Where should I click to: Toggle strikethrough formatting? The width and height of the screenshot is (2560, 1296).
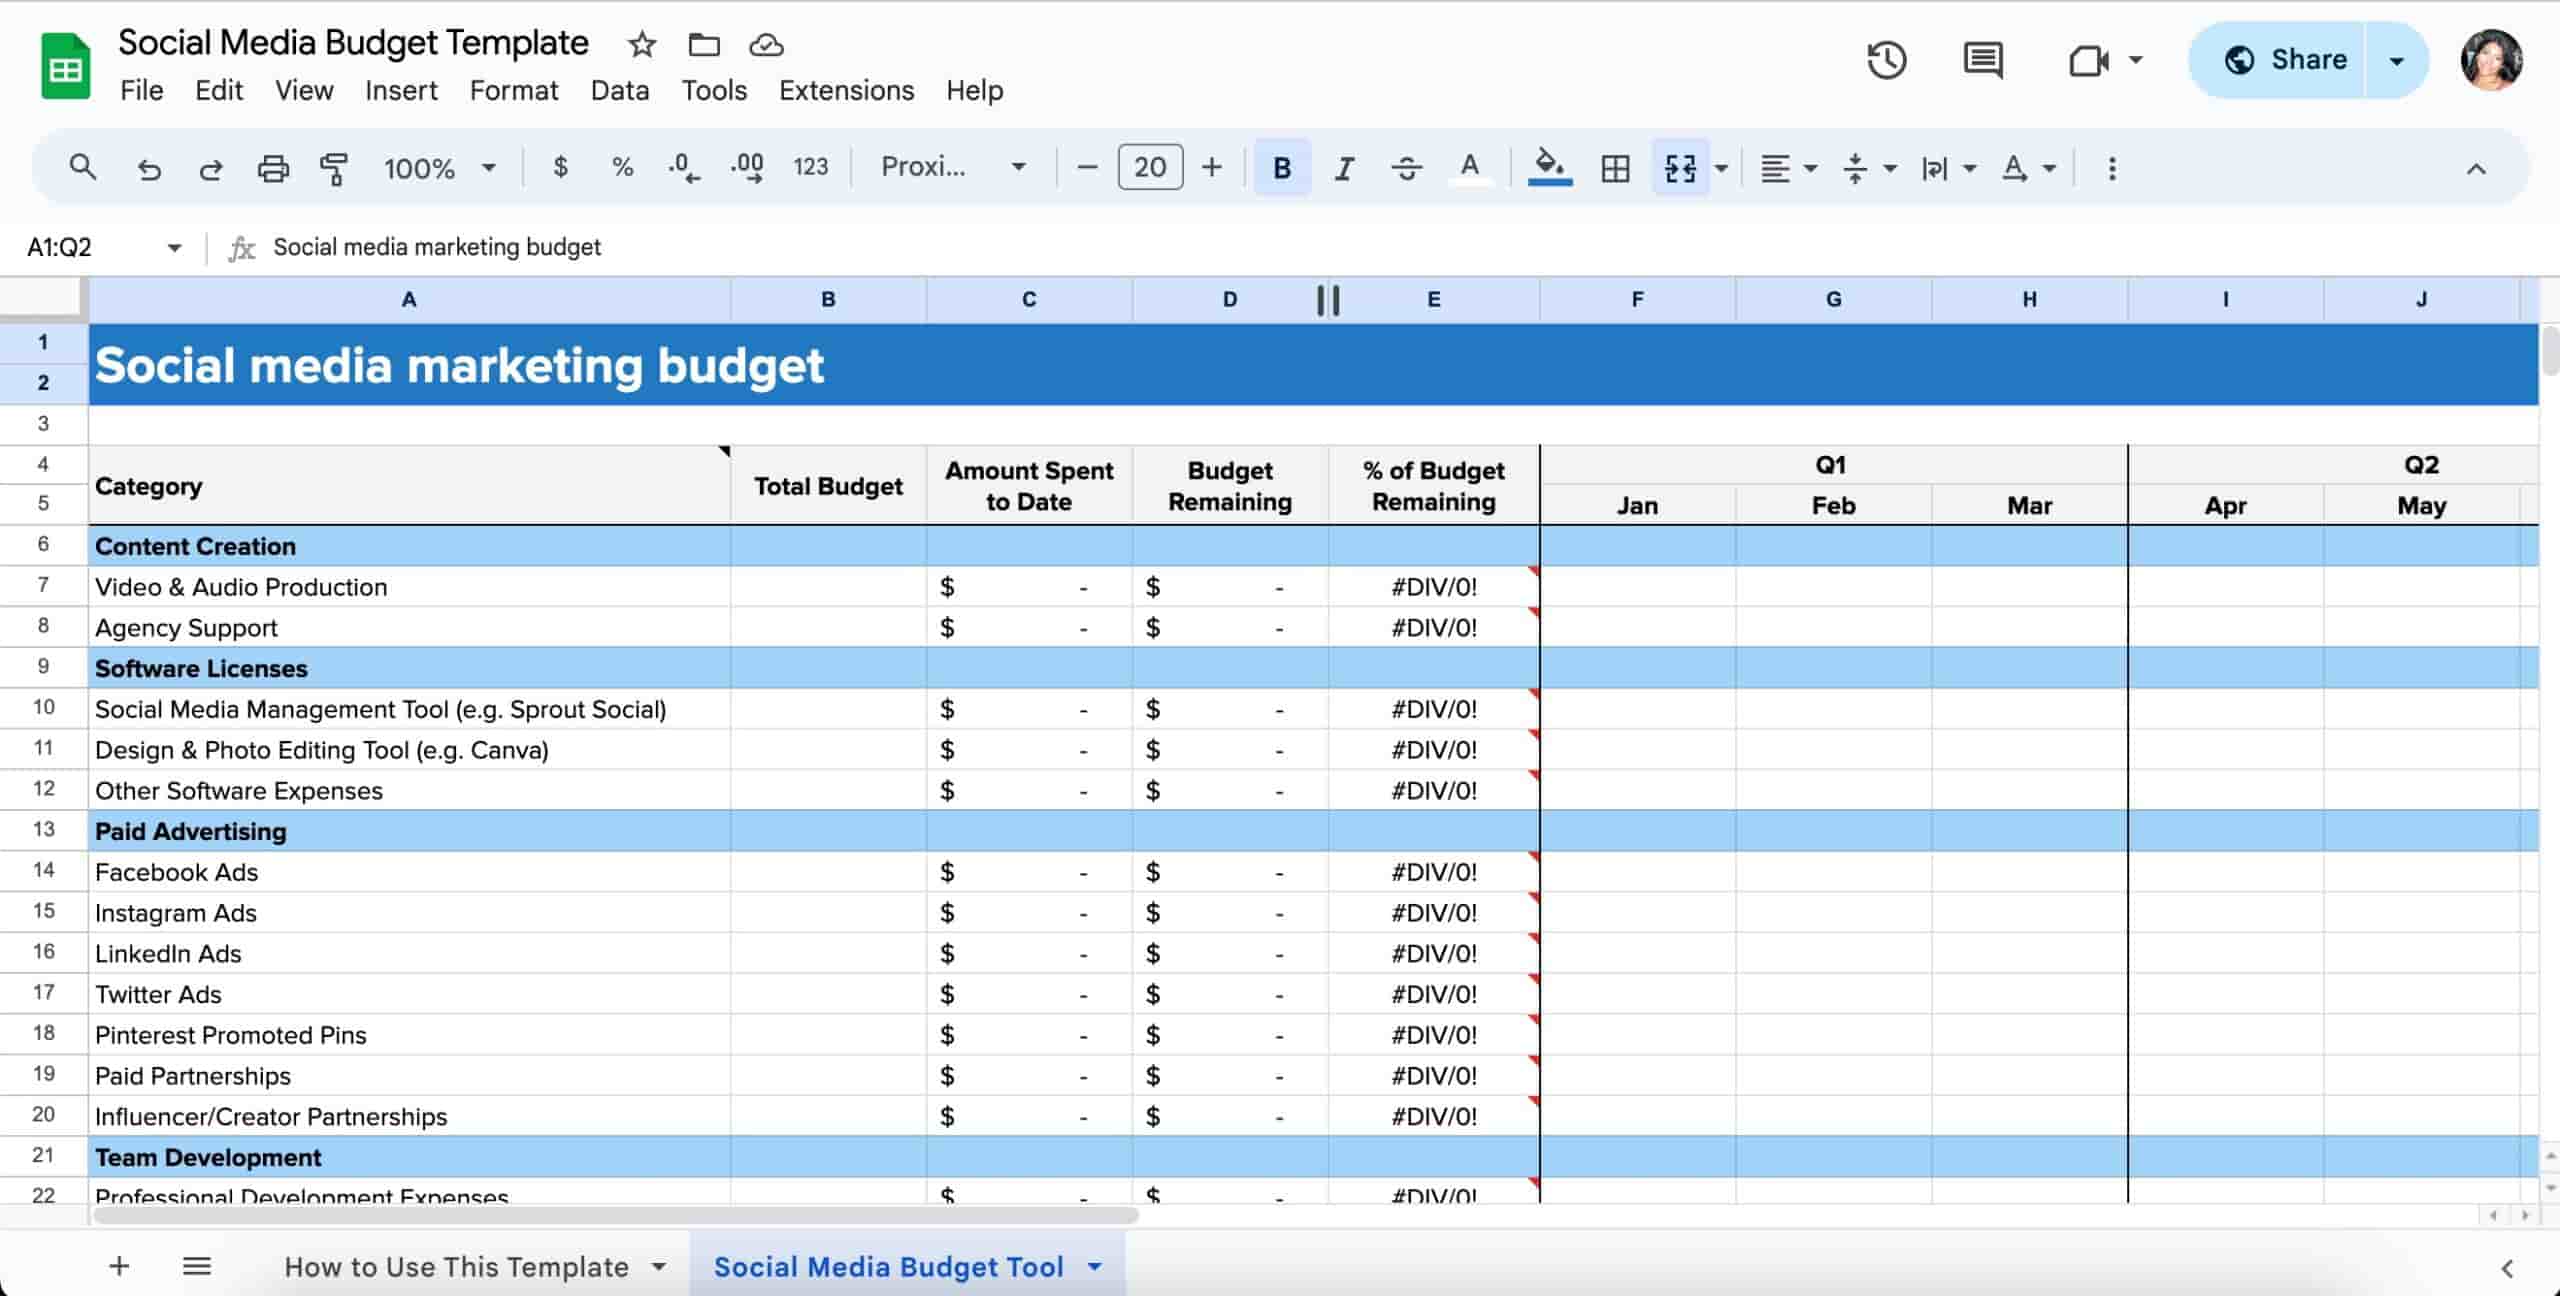coord(1407,167)
